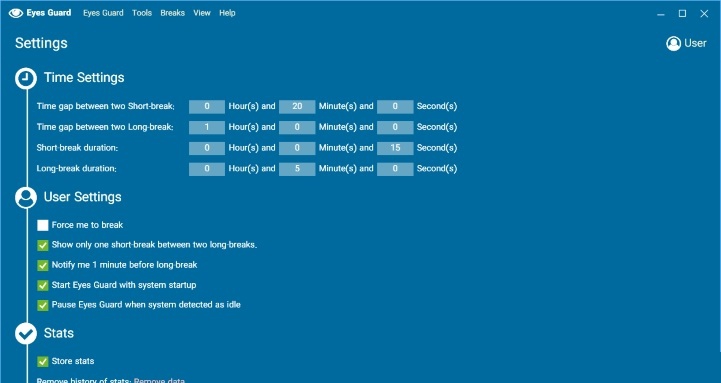Click the Long-break gap hours field showing 1
Viewport: 721px width, 383px height.
pos(207,127)
